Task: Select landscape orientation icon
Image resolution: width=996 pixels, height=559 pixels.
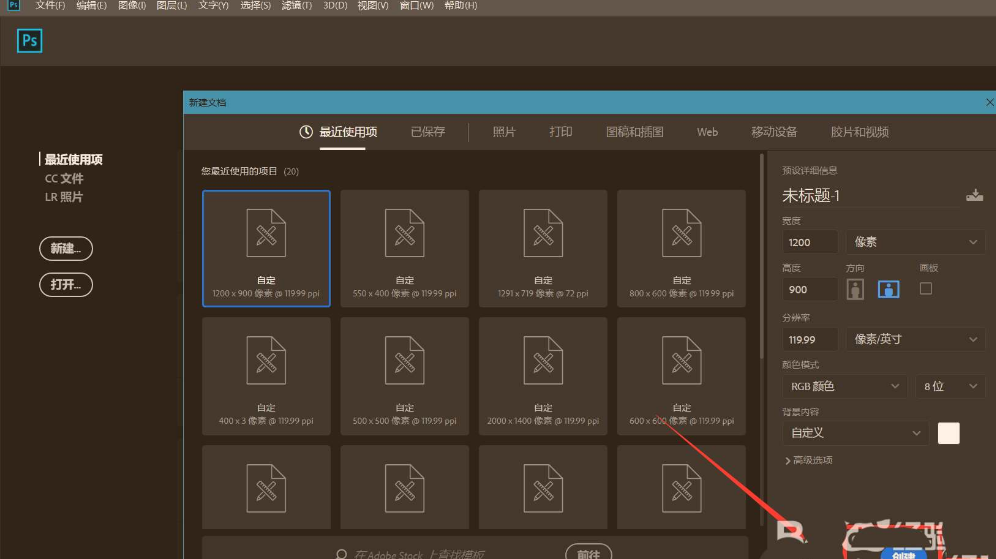Action: click(x=888, y=289)
